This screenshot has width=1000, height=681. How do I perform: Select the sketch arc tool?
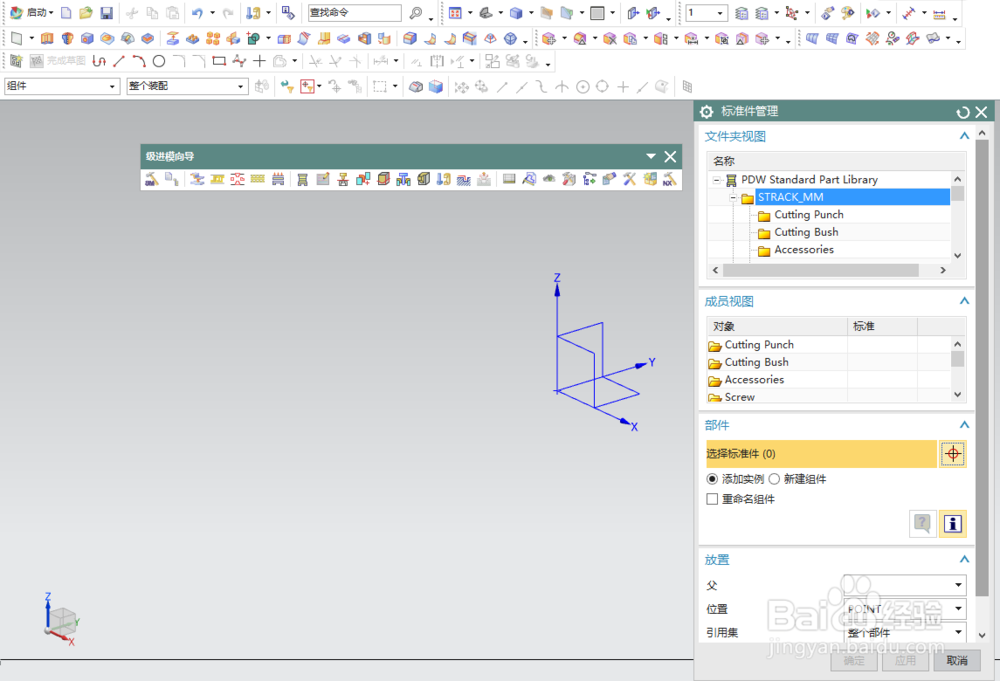click(x=138, y=61)
